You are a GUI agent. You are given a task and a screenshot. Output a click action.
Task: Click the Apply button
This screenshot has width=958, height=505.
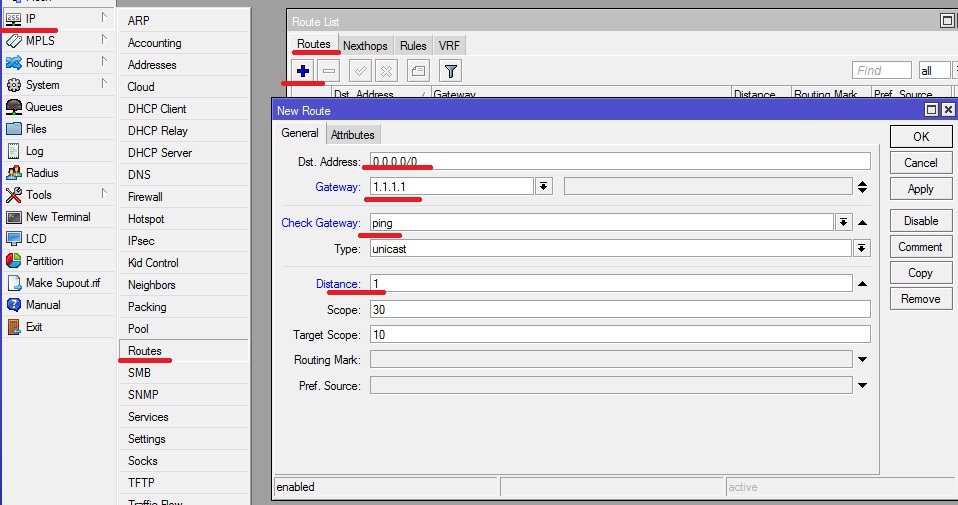tap(920, 189)
